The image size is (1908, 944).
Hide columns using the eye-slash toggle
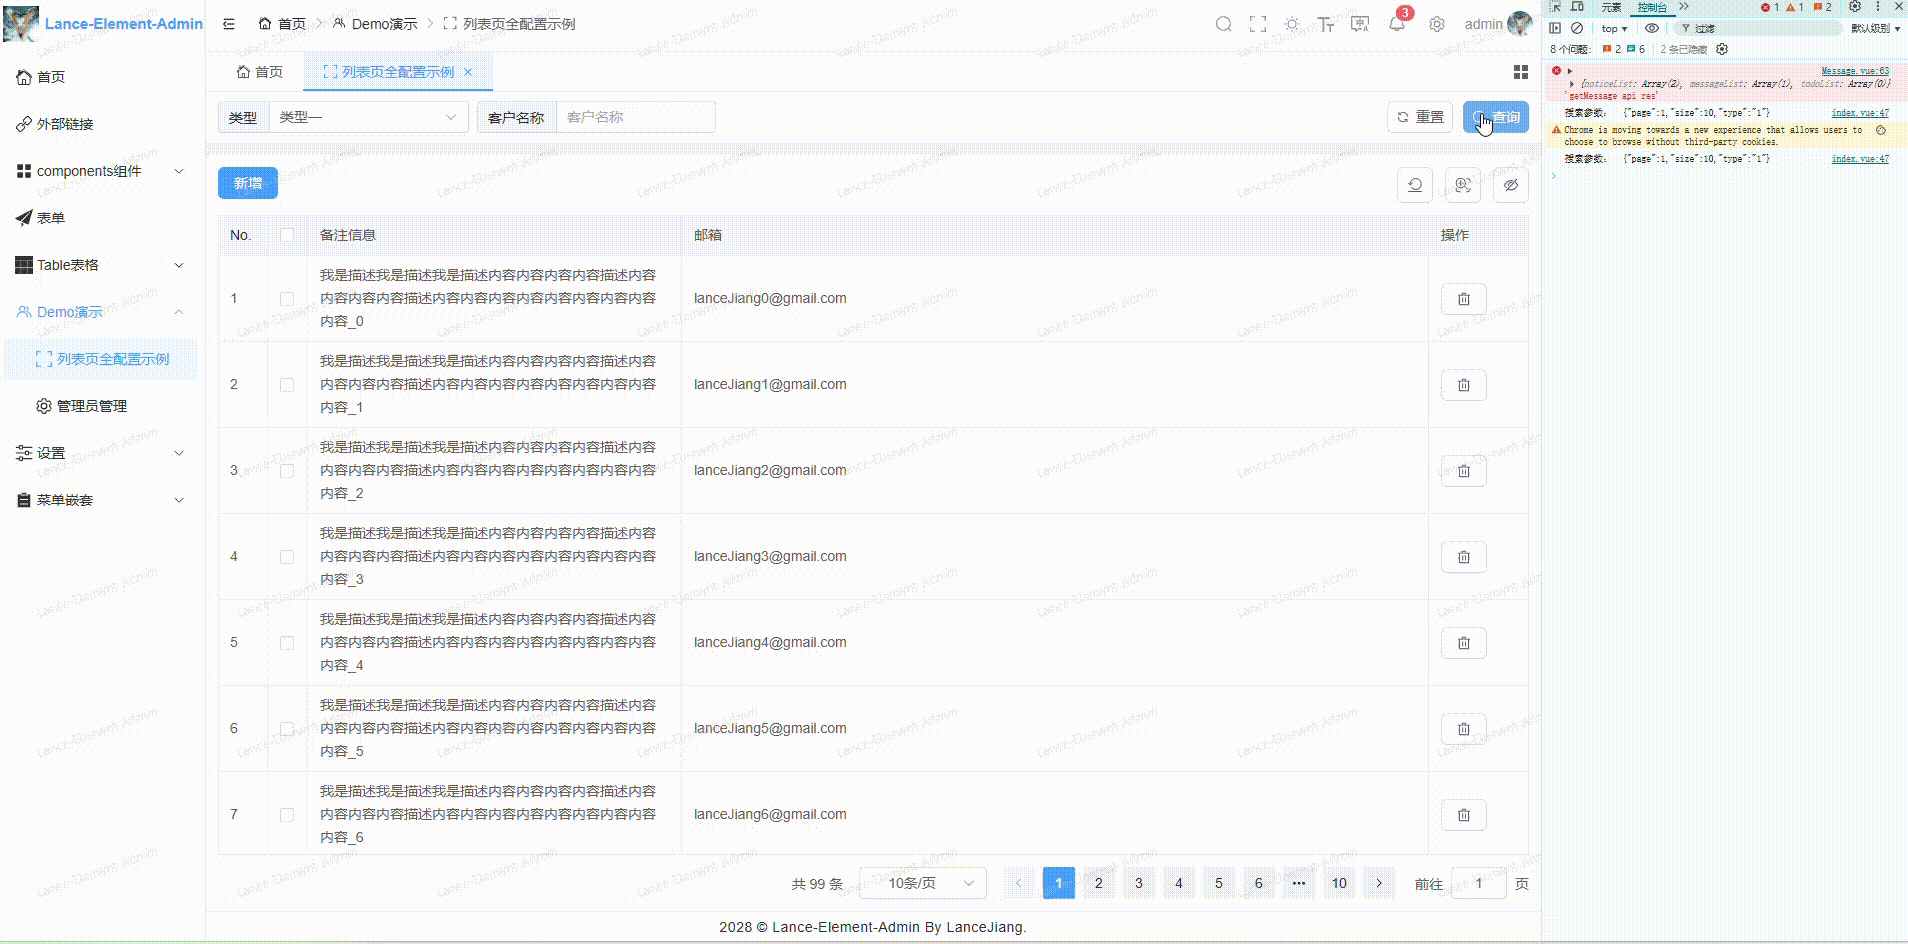[1511, 185]
